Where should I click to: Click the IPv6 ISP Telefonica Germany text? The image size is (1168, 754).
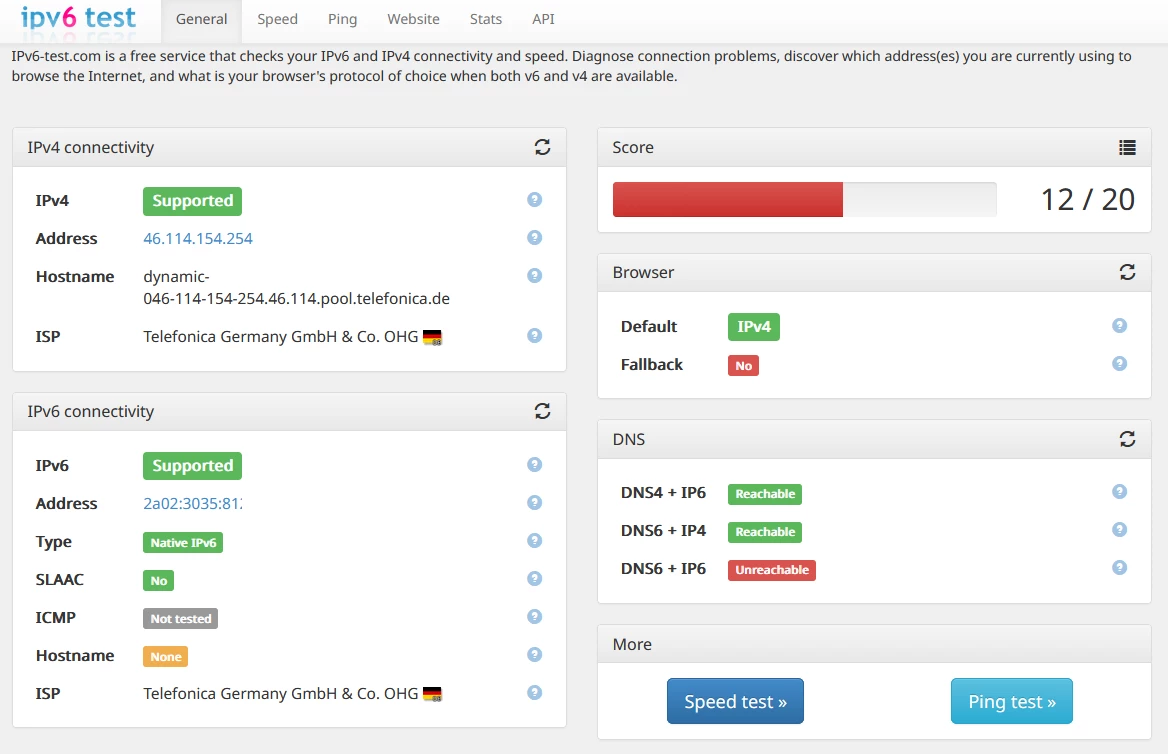click(281, 694)
